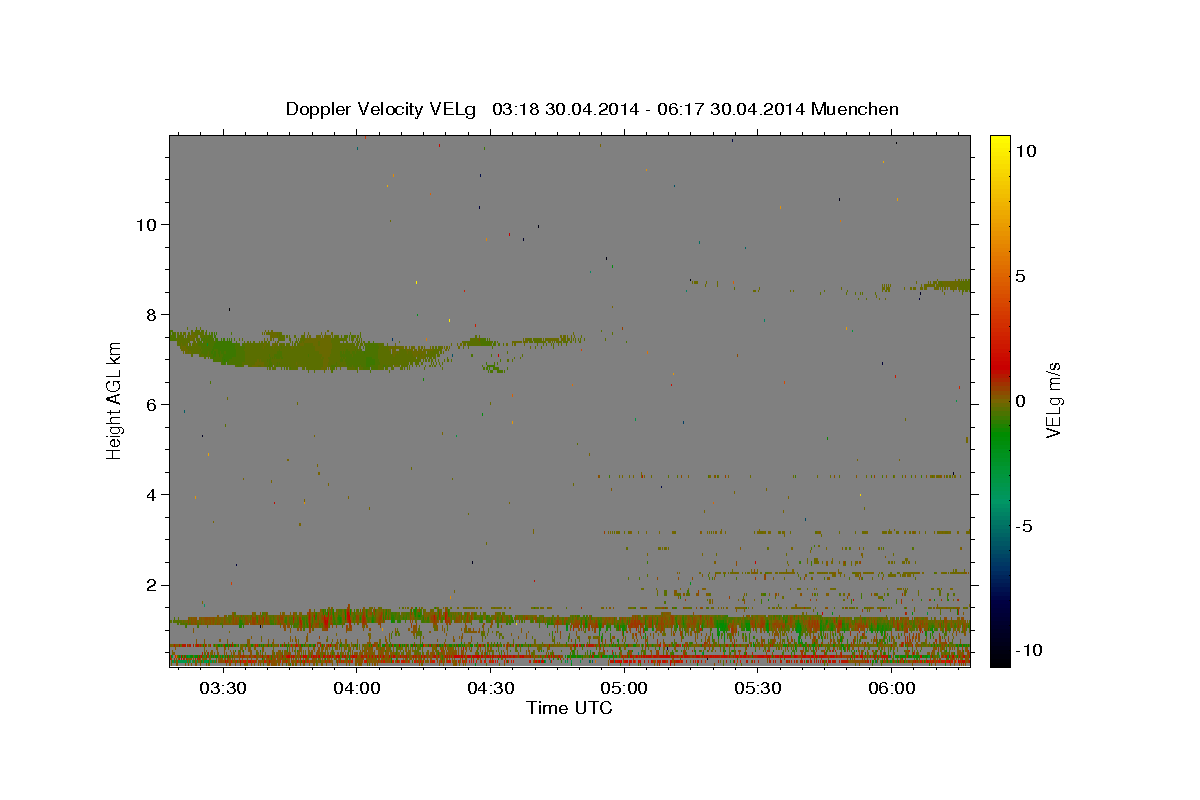Click the '05:30' time axis label
1200x800 pixels.
(758, 688)
